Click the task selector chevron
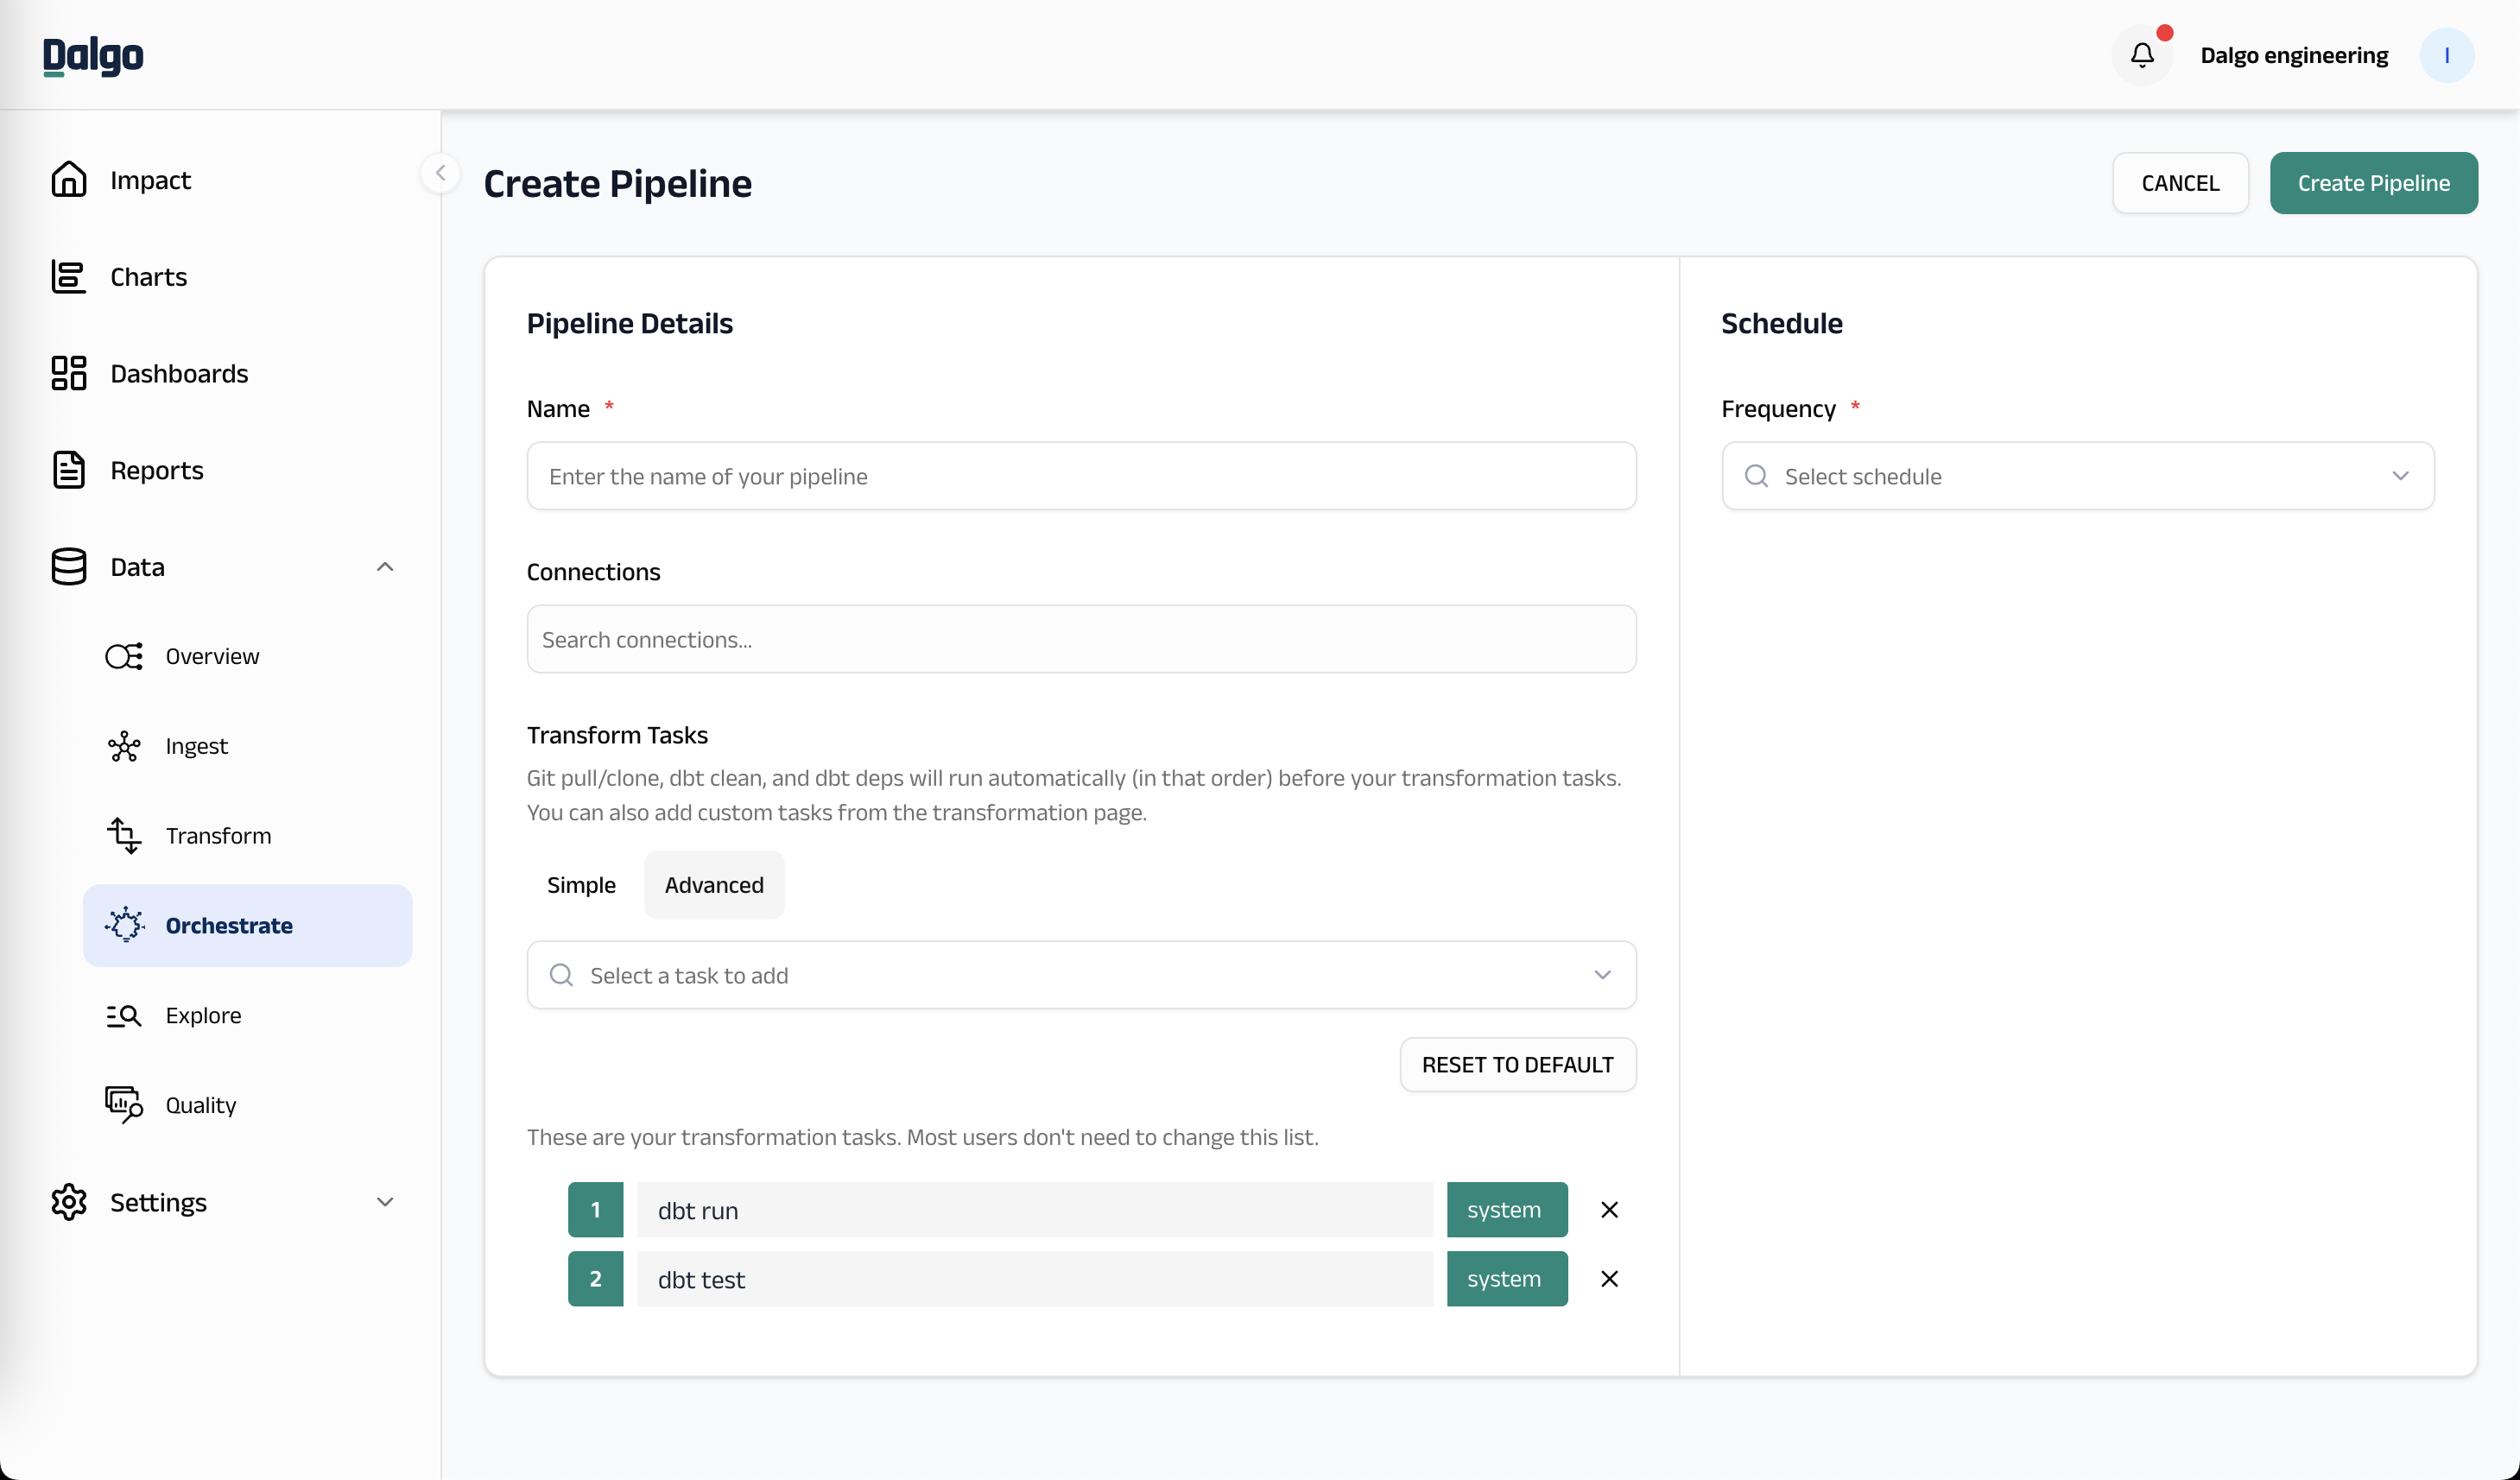The image size is (2520, 1480). (x=1602, y=975)
